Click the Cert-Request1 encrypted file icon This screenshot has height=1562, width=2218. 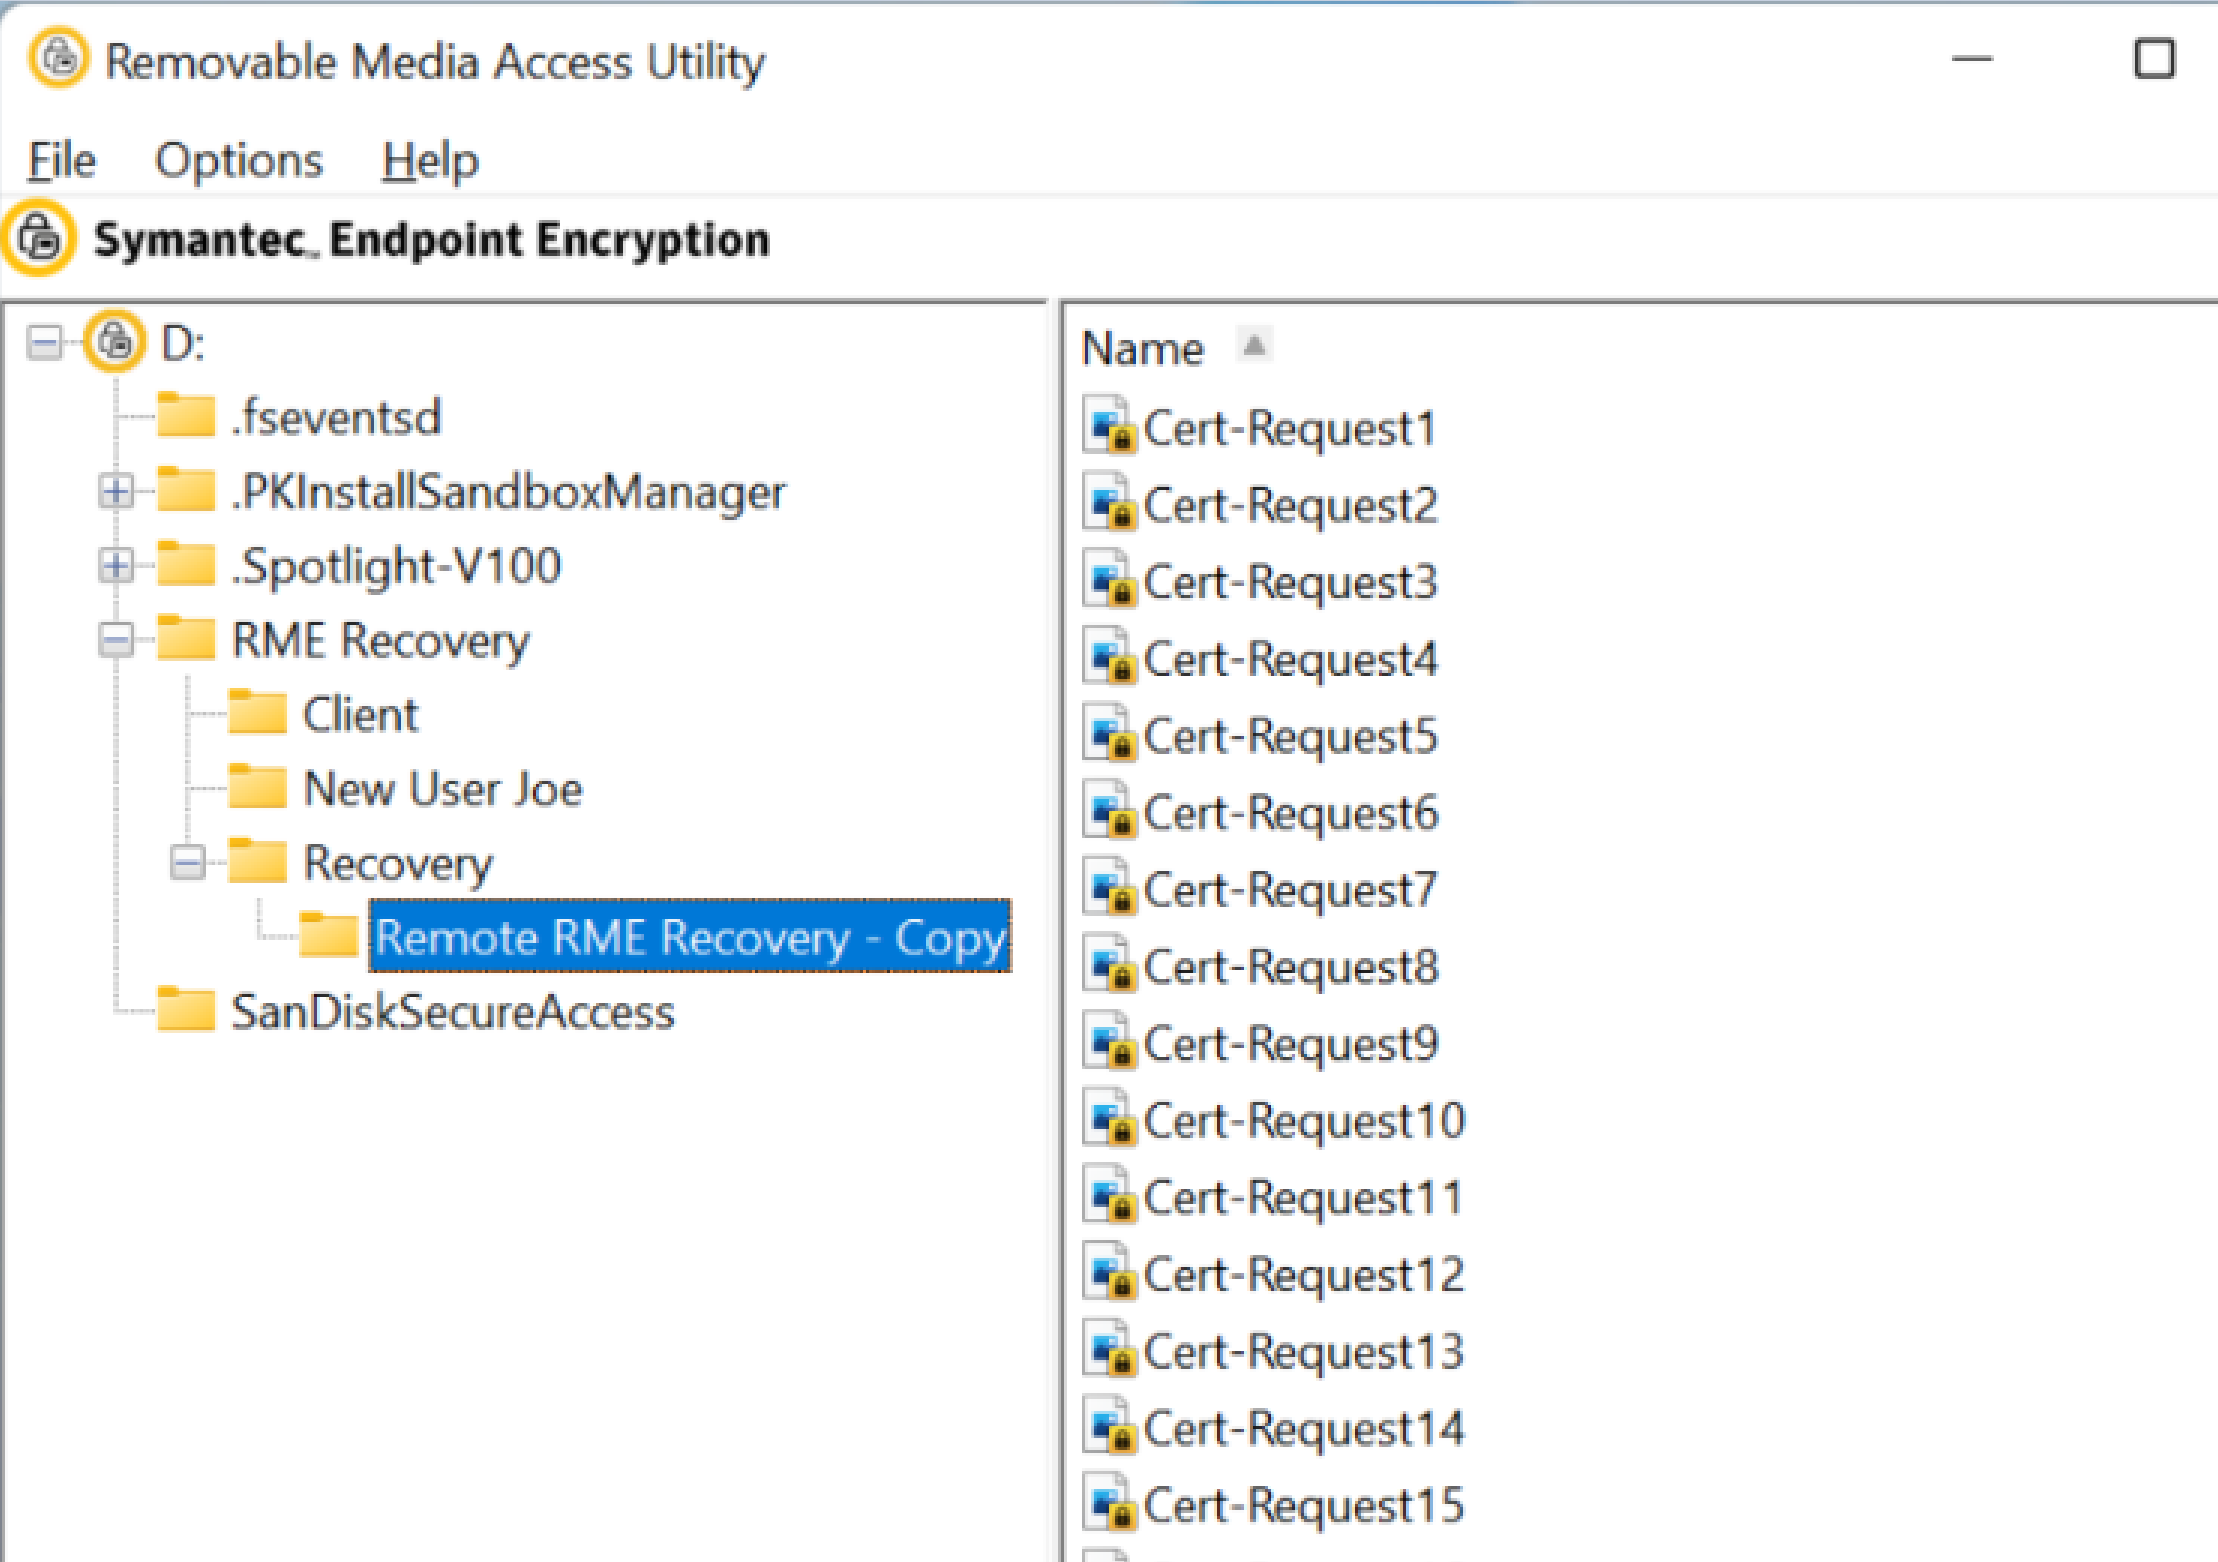pos(1109,425)
